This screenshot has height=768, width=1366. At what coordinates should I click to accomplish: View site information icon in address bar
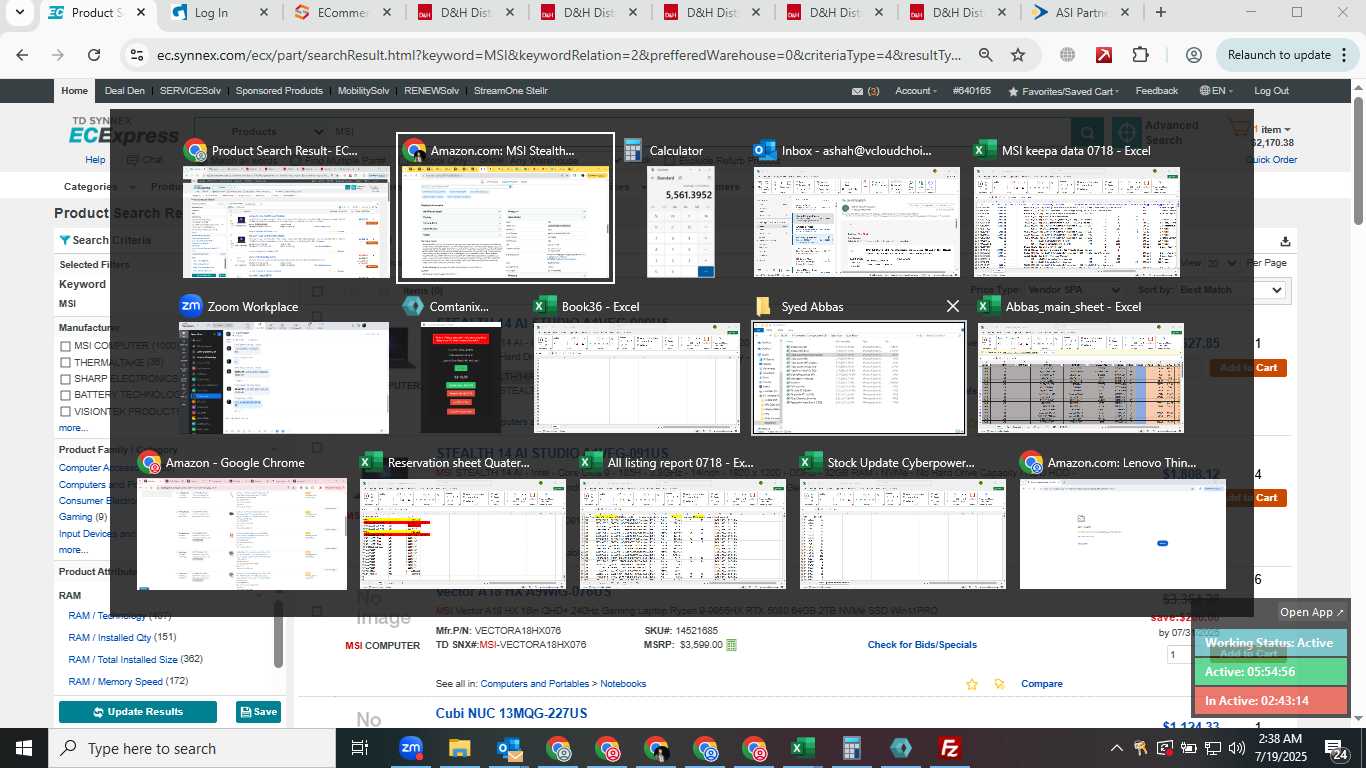(x=137, y=55)
